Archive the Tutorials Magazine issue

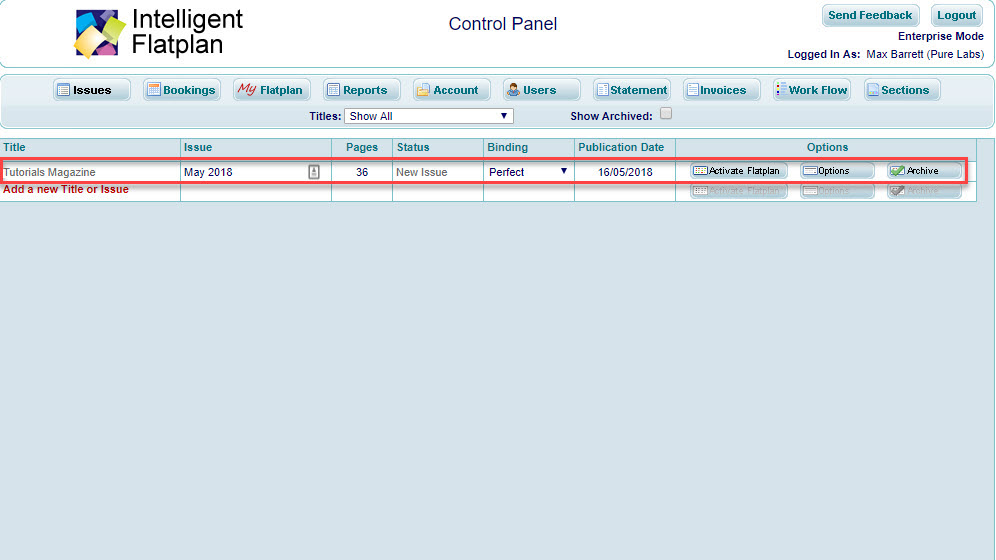click(924, 171)
